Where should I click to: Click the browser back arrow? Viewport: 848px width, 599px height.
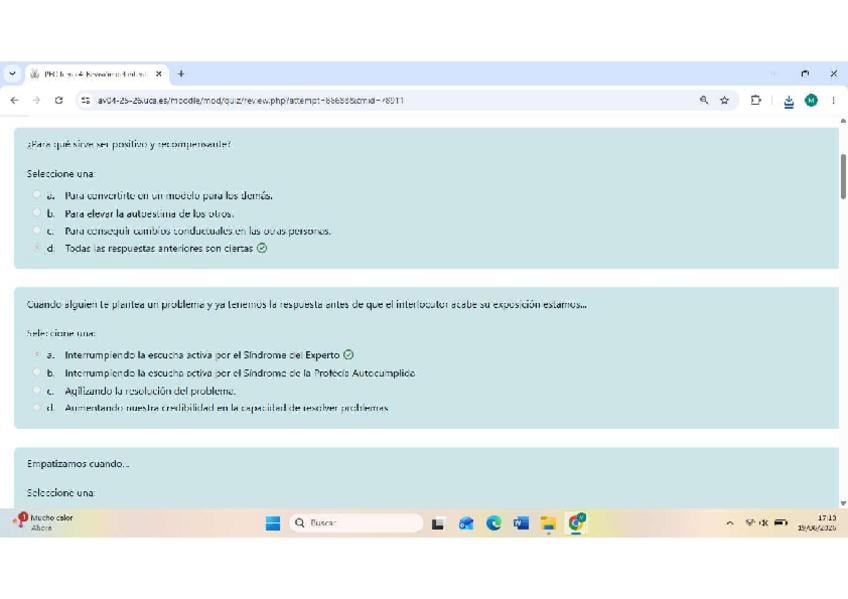tap(15, 100)
